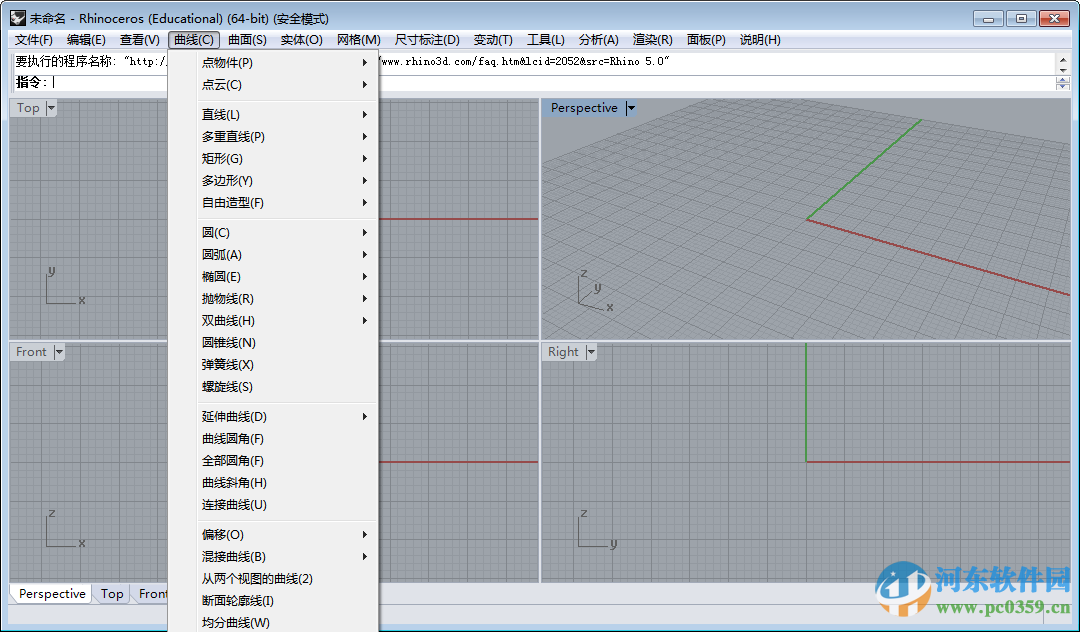Image resolution: width=1080 pixels, height=632 pixels.
Task: Choose 螺旋线(S) from the curve menu
Action: (273, 387)
